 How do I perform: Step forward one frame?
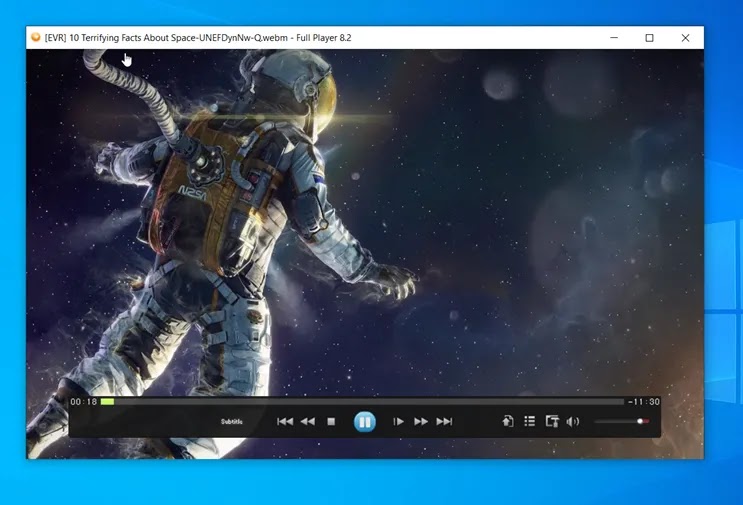pyautogui.click(x=398, y=421)
